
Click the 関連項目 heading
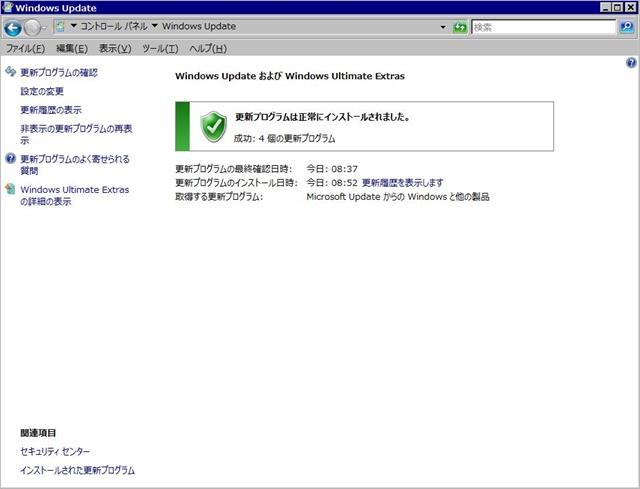point(38,433)
